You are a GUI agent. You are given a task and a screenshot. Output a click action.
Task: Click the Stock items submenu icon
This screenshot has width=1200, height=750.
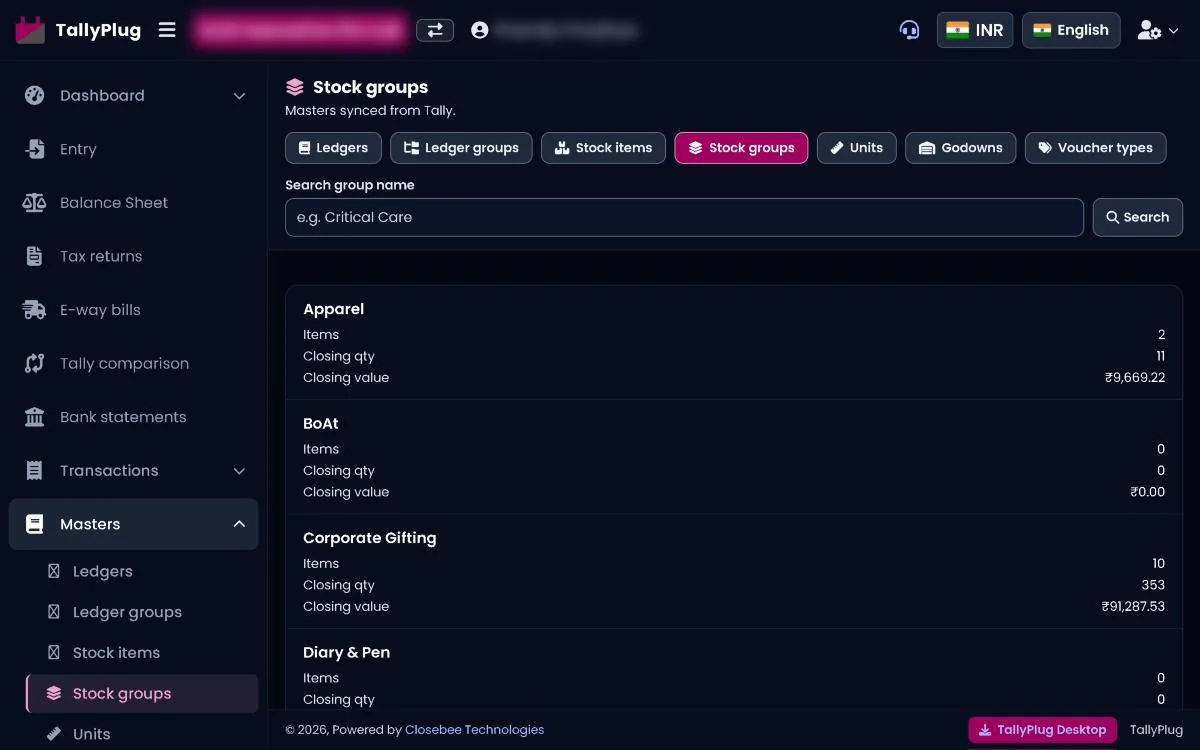(x=54, y=653)
